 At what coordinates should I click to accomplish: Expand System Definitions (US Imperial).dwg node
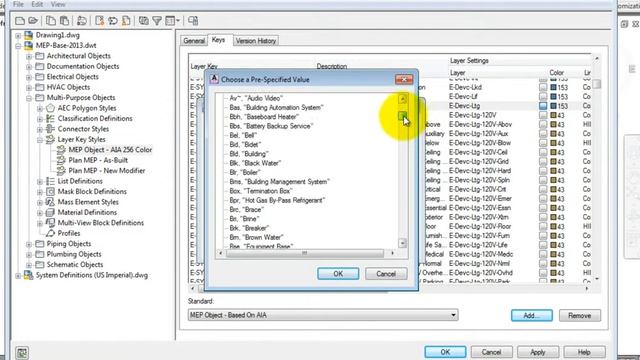tap(18, 276)
